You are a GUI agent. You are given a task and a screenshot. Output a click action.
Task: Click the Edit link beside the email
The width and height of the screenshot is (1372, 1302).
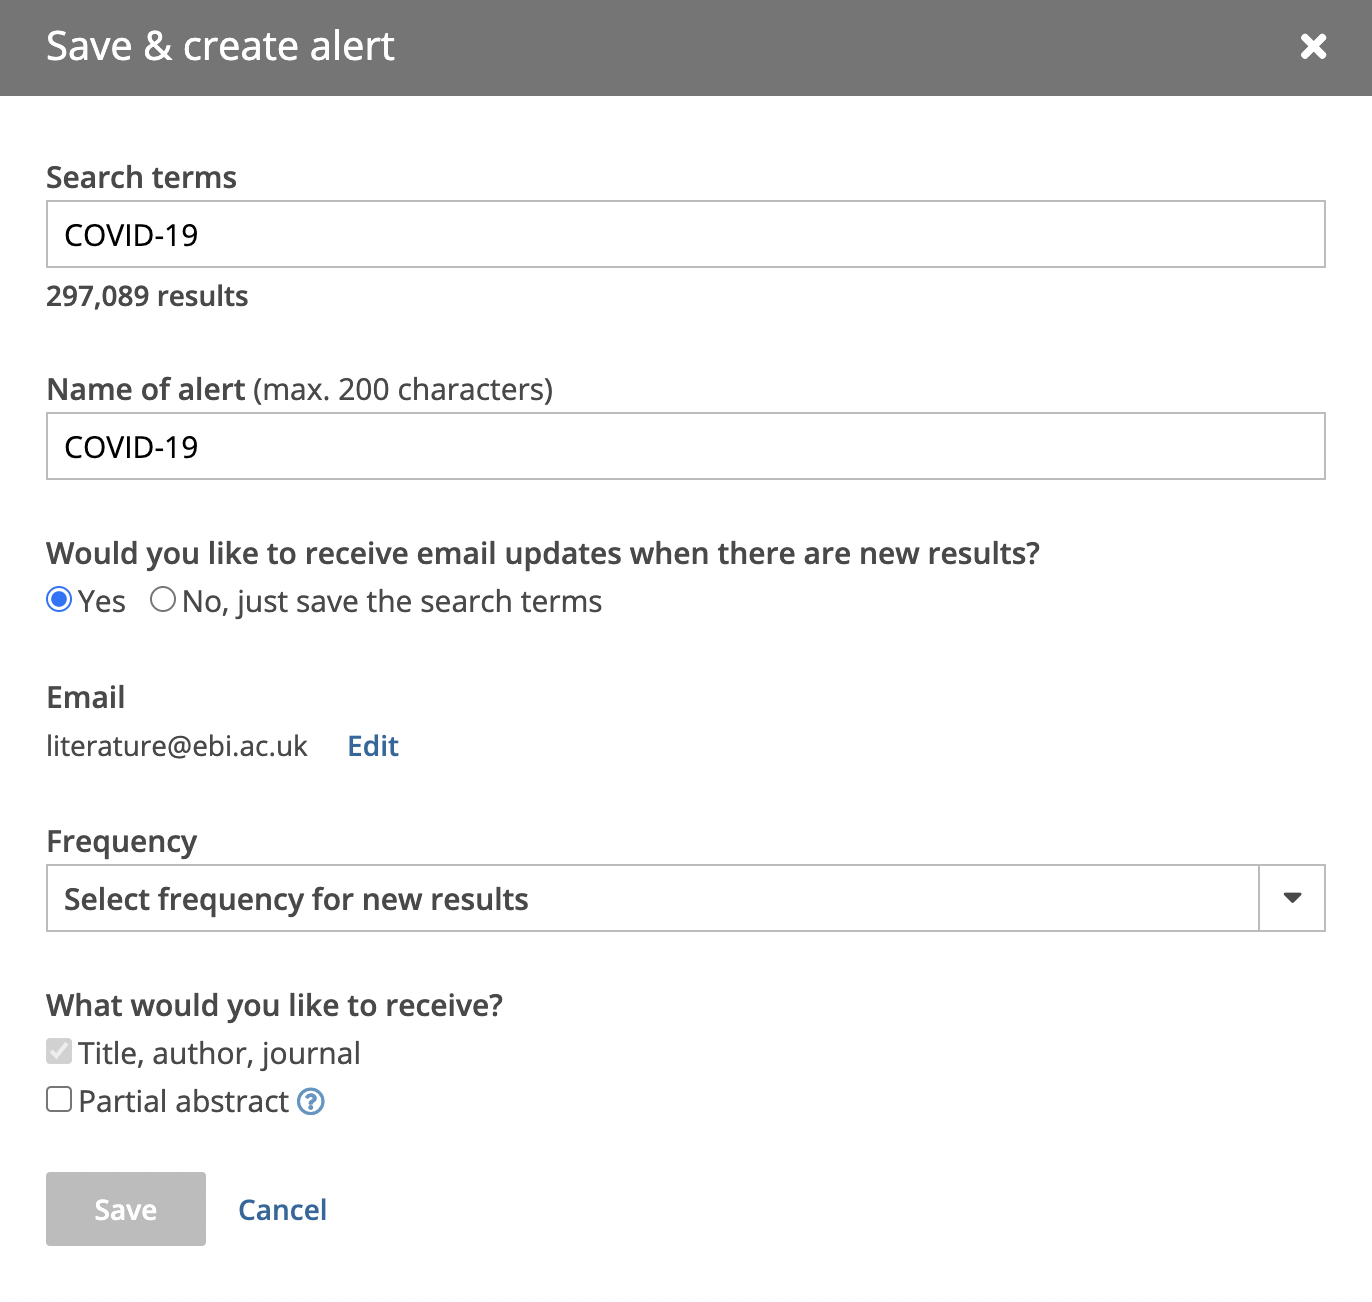tap(373, 746)
